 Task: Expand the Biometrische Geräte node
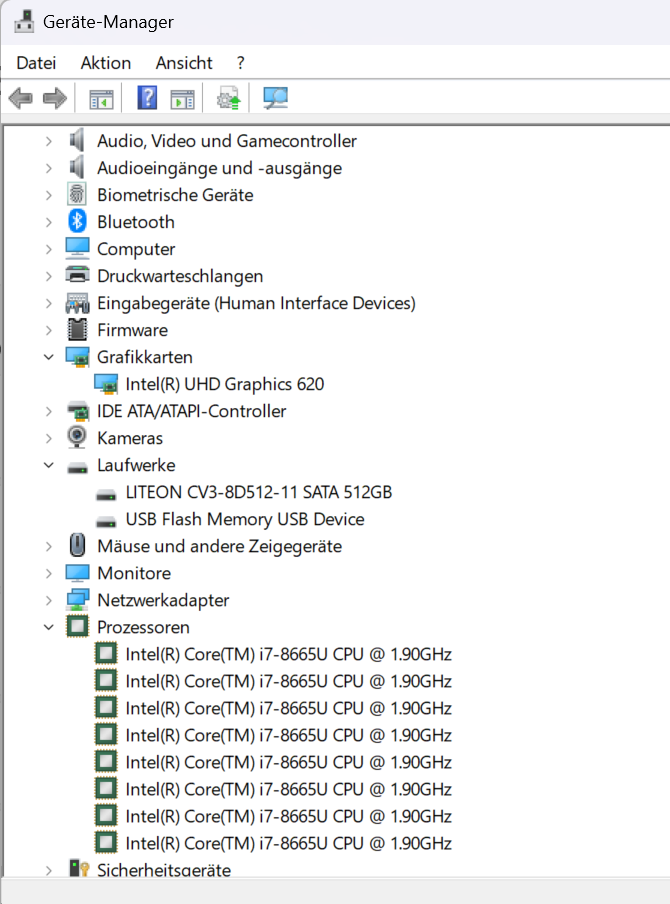point(49,195)
